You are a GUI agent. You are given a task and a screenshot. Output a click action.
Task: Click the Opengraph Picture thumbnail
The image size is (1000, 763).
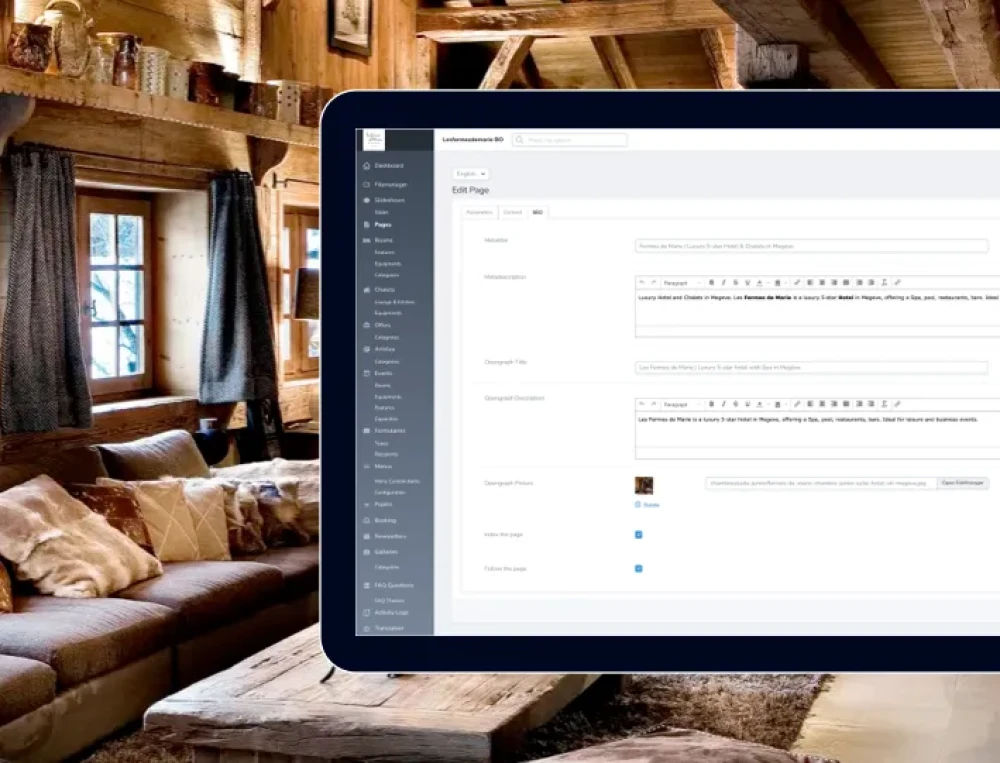pyautogui.click(x=644, y=485)
